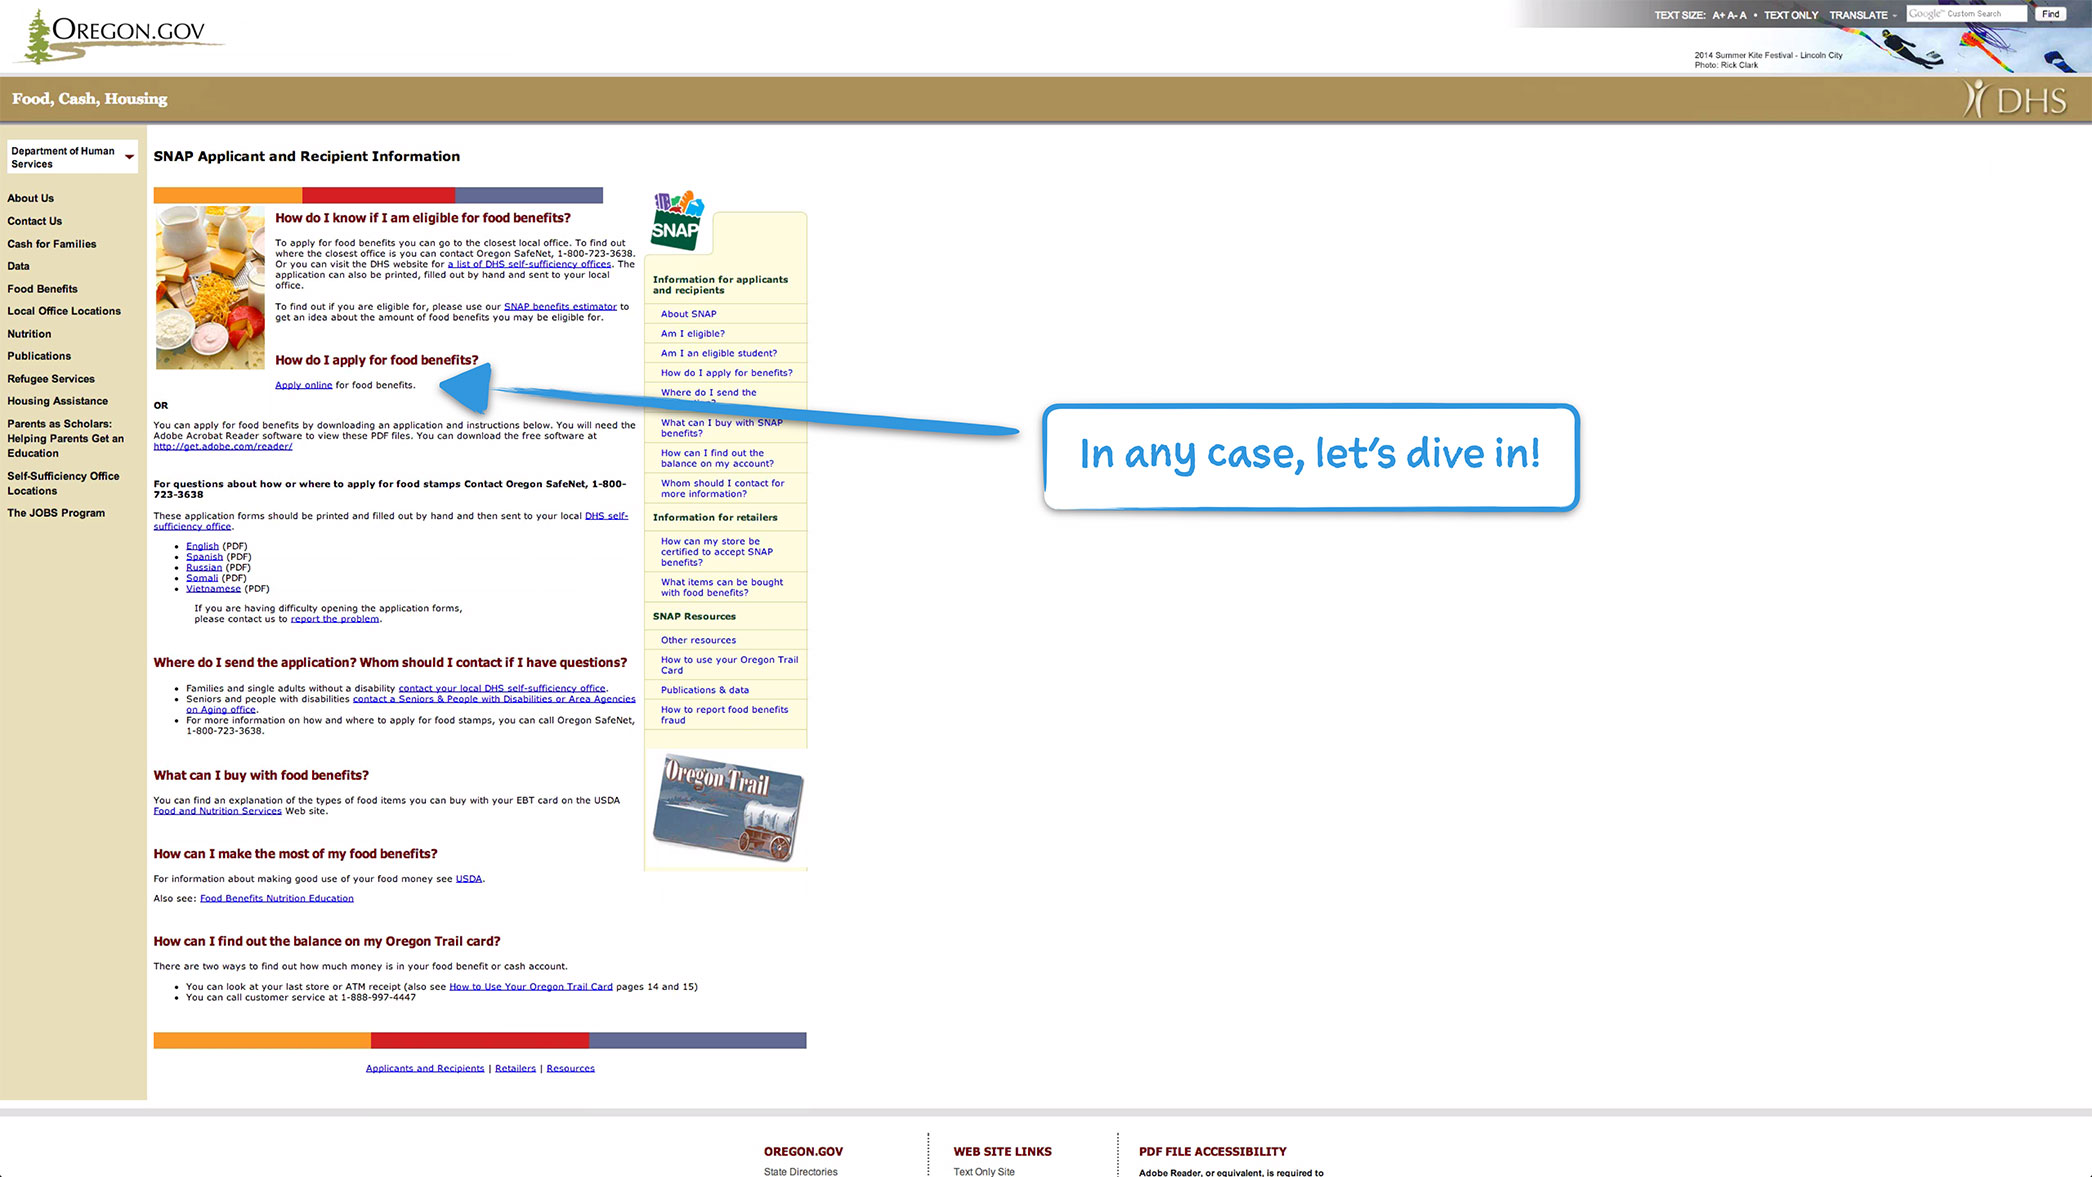Image resolution: width=2092 pixels, height=1177 pixels.
Task: Go to Refugee Services in sidebar
Action: pos(51,379)
